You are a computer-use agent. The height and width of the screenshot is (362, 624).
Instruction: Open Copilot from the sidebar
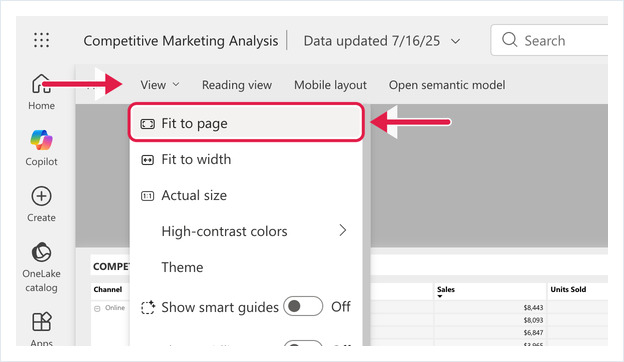point(41,148)
